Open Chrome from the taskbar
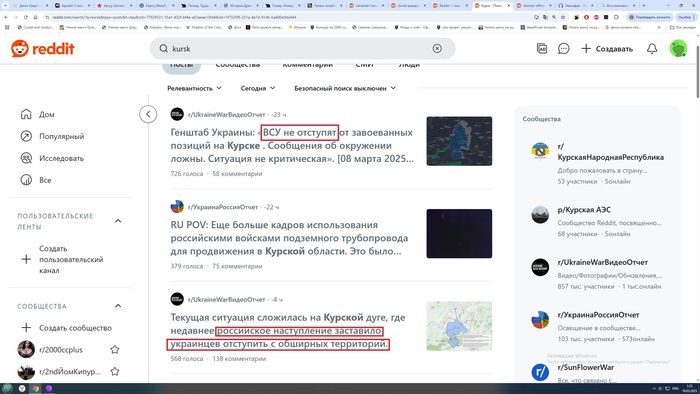 point(35,389)
